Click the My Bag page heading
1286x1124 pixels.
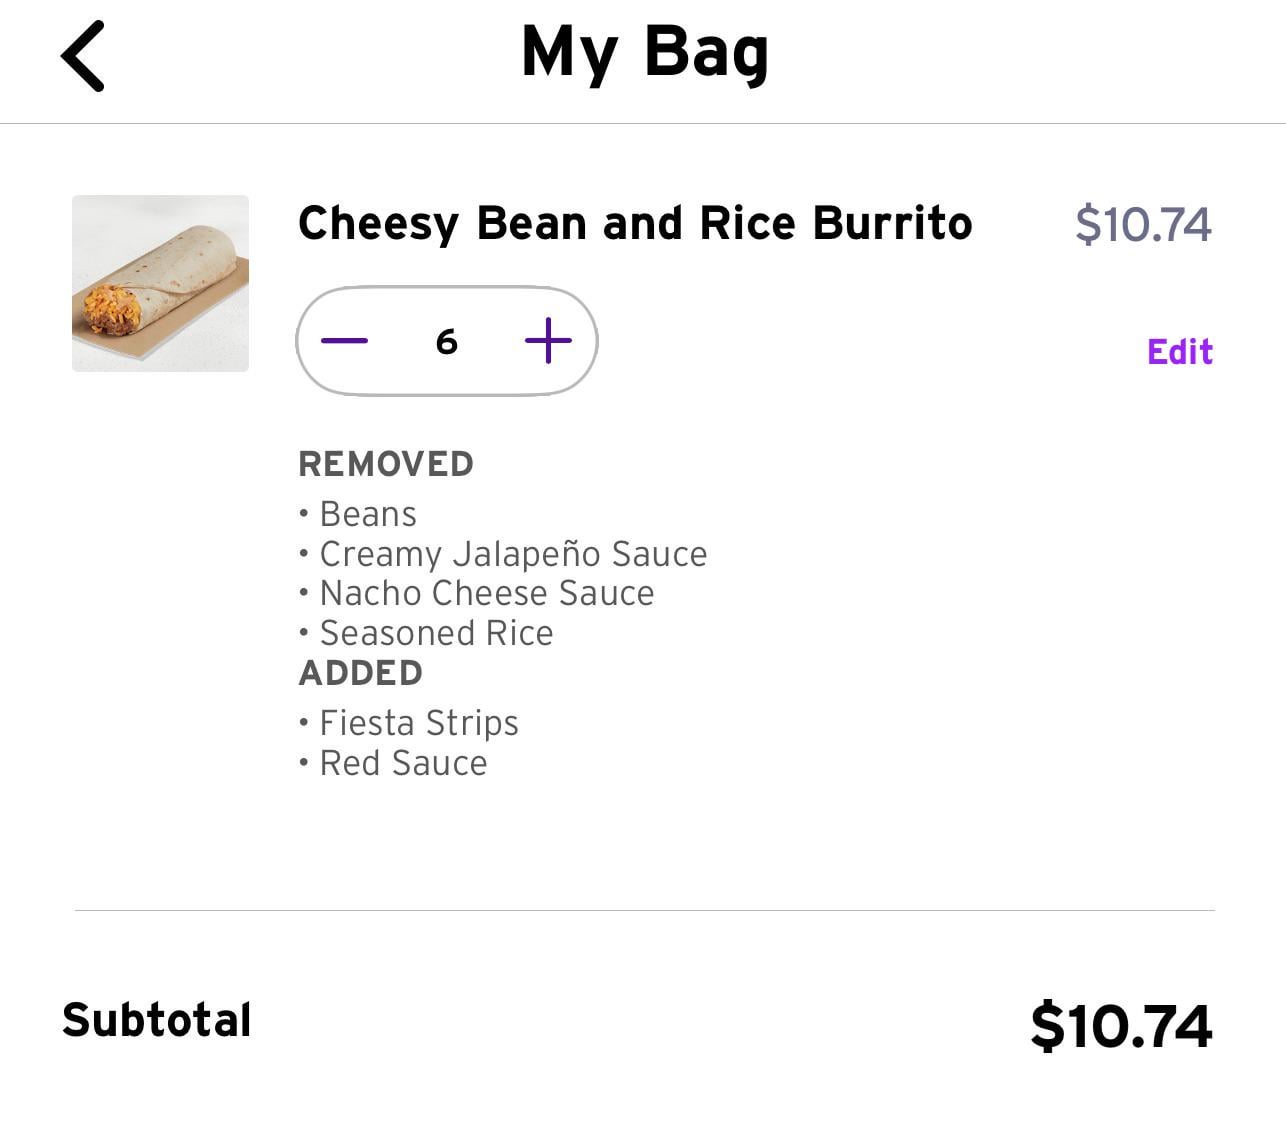(x=645, y=52)
